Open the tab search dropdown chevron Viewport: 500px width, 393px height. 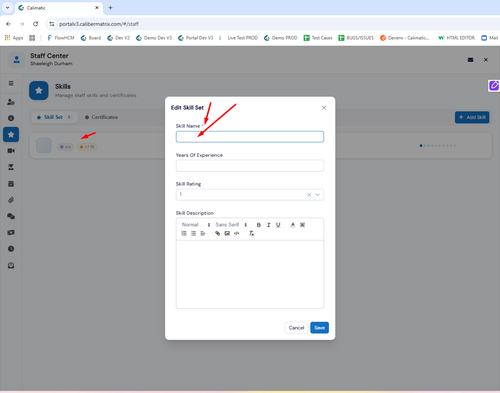click(x=7, y=8)
